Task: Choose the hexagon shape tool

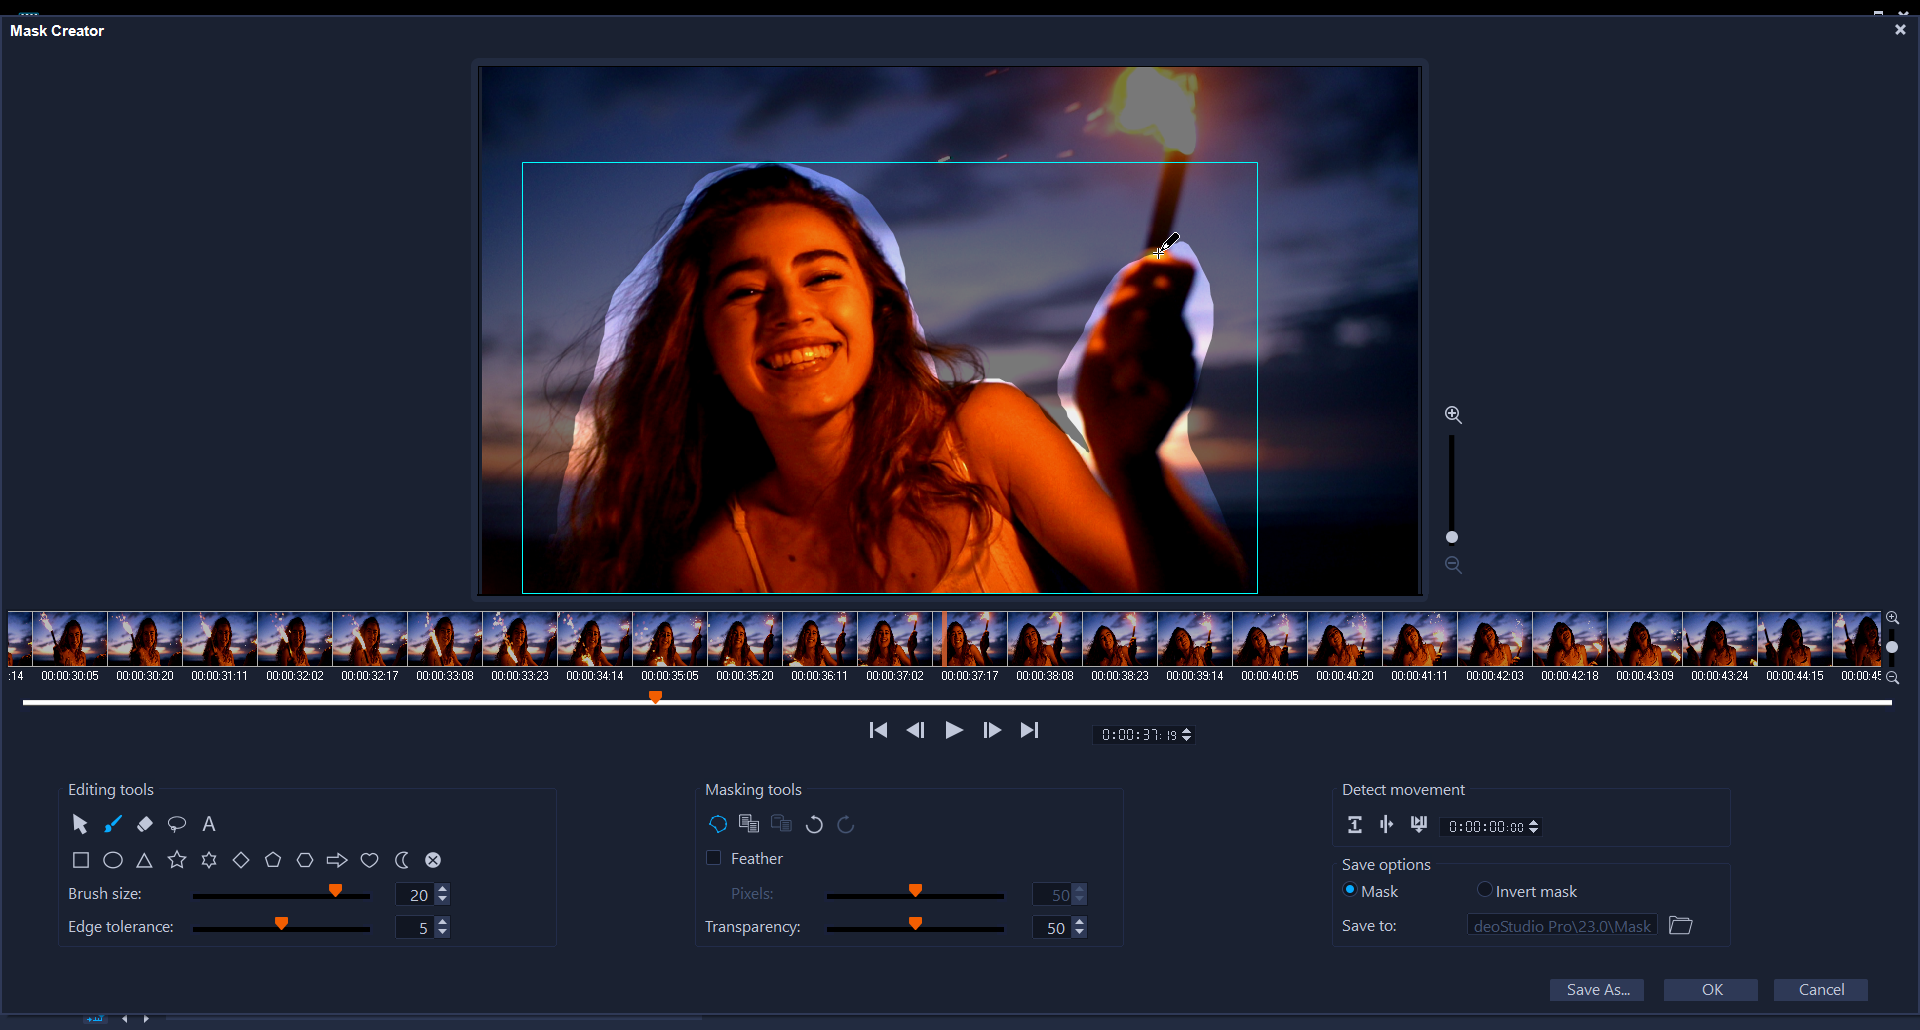Action: [x=305, y=860]
